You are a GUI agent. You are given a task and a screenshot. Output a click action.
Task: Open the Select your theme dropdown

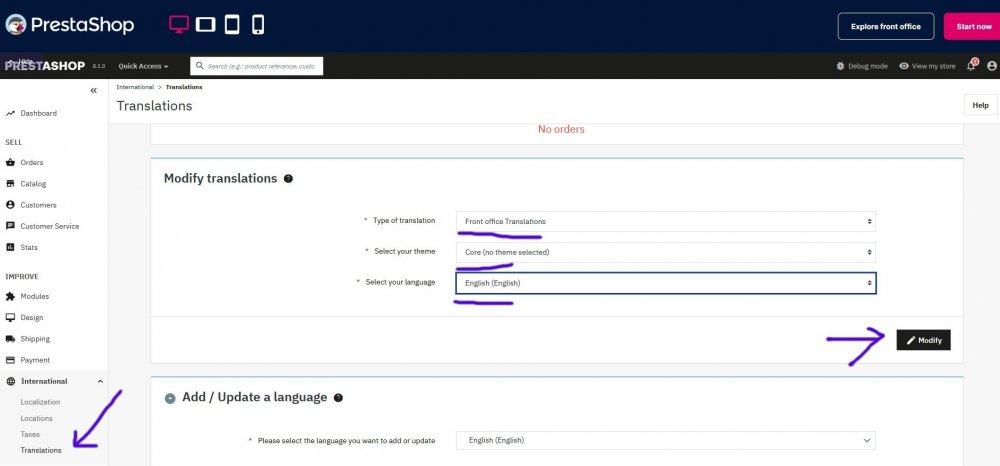[666, 252]
